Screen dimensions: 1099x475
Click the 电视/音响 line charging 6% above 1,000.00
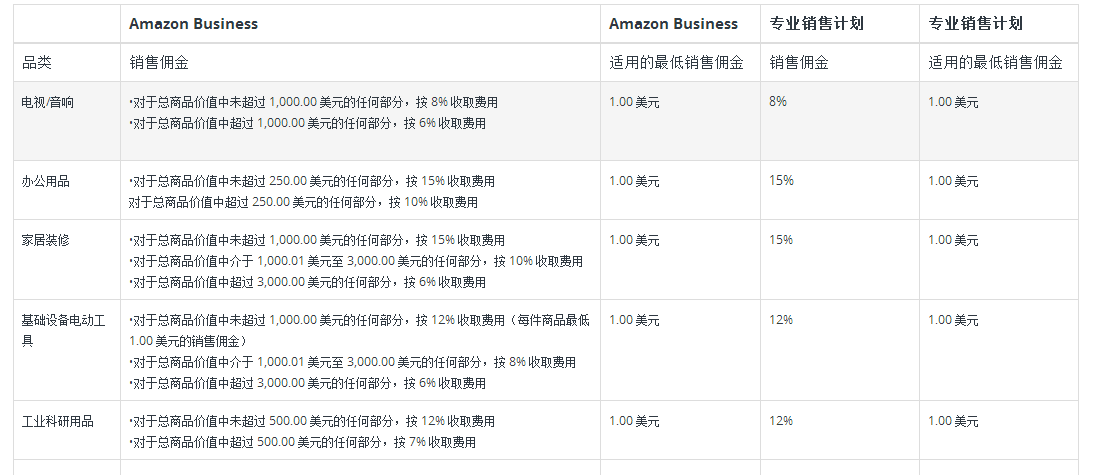pos(308,123)
